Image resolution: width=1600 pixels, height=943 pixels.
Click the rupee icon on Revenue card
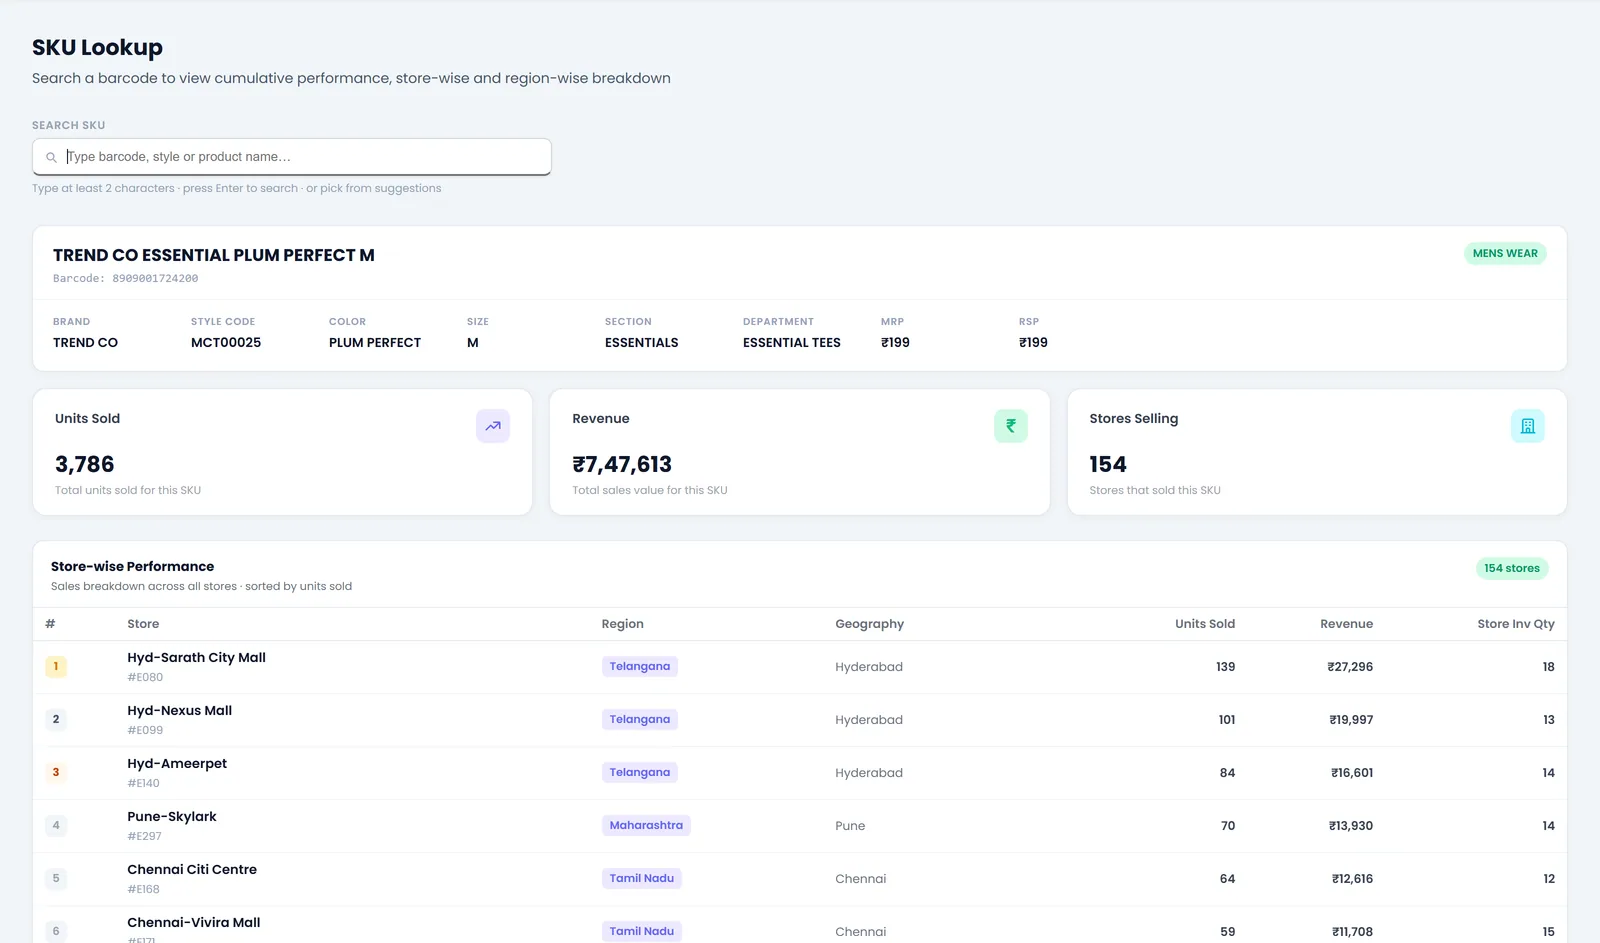click(x=1011, y=426)
